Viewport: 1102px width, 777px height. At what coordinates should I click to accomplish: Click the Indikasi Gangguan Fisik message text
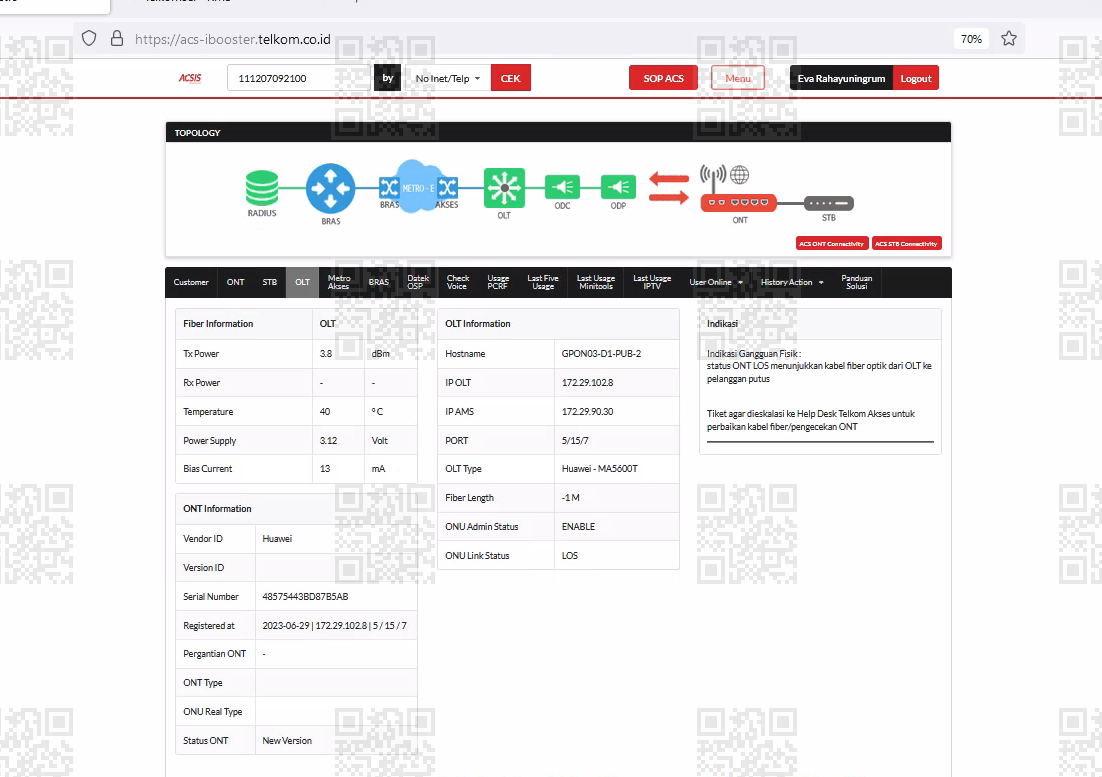[x=819, y=366]
